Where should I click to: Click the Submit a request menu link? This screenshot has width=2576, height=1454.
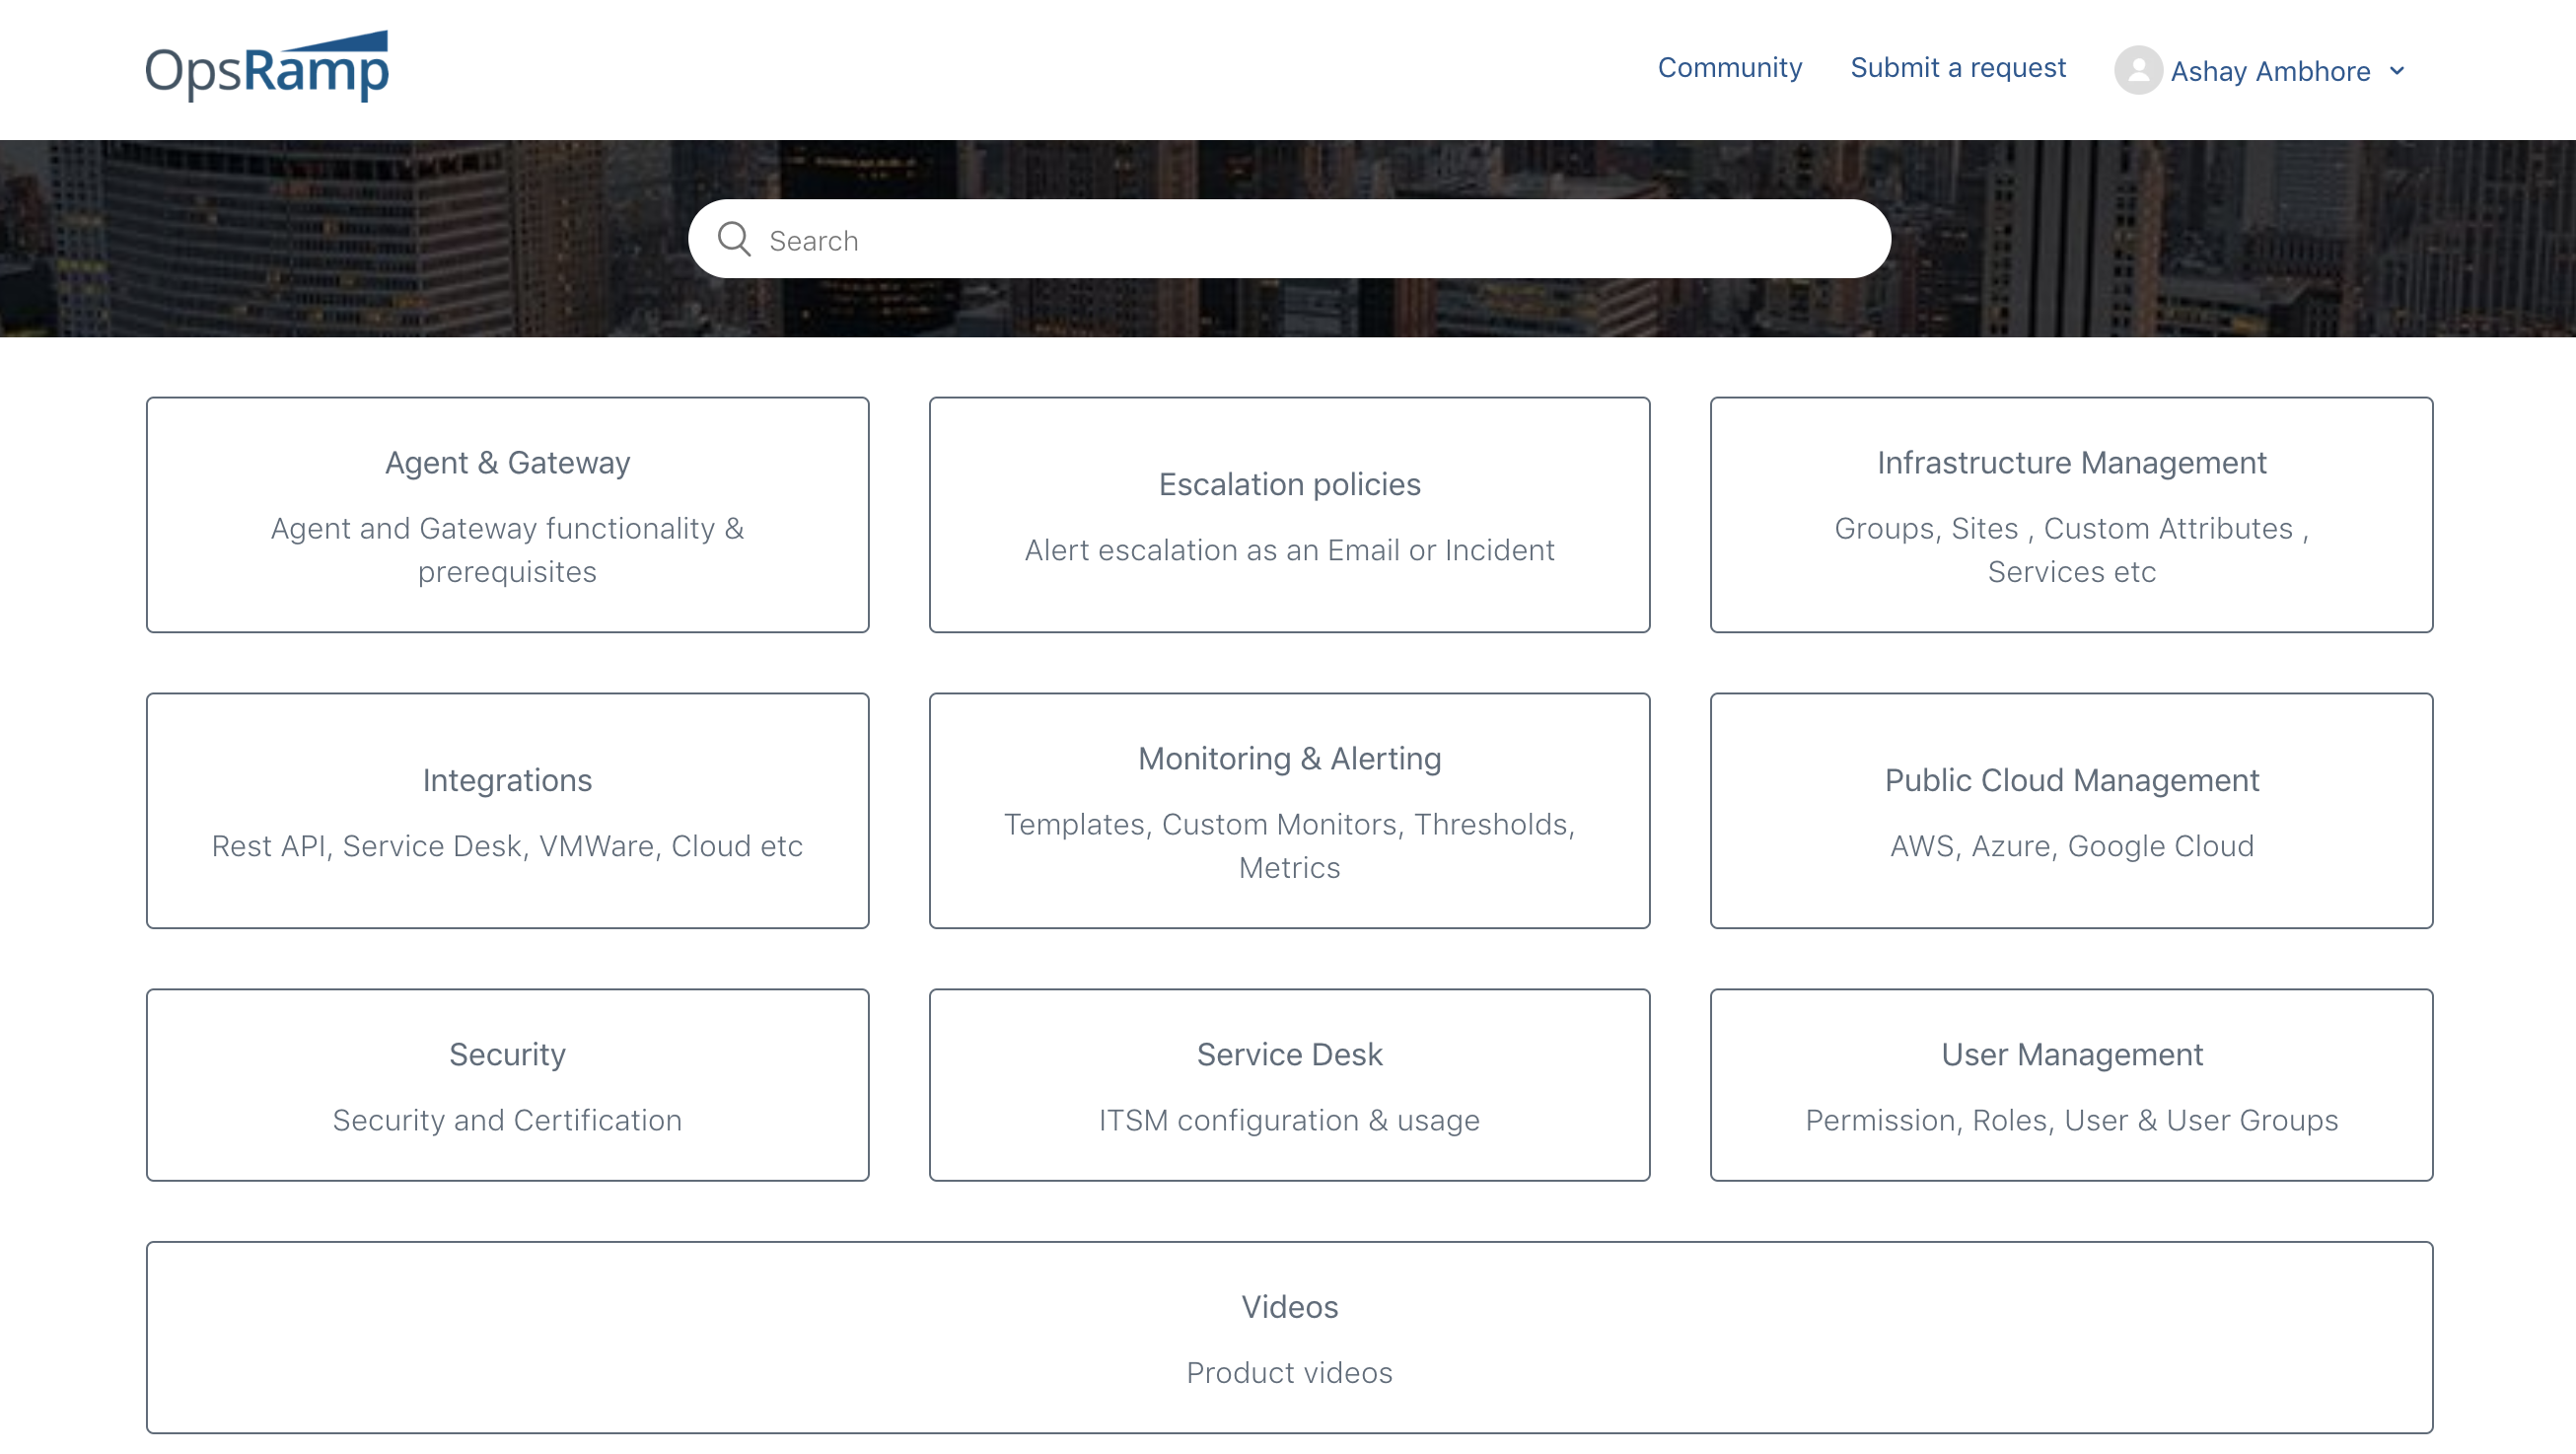click(x=1957, y=67)
